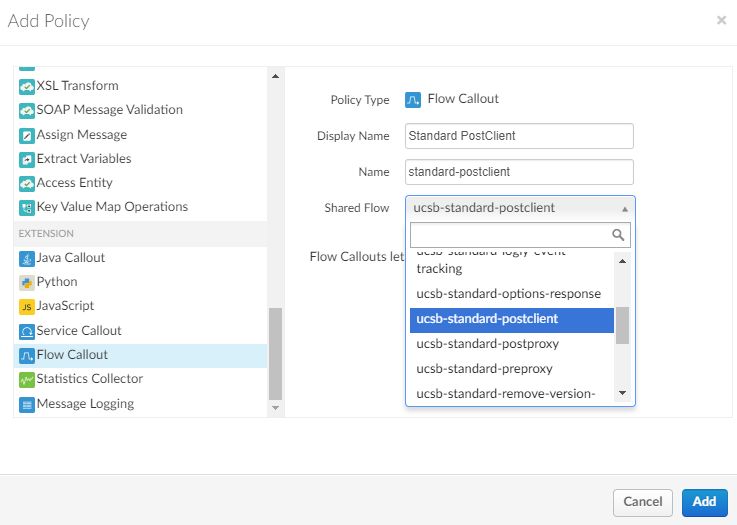Click the Extract Variables icon
The width and height of the screenshot is (737, 525).
(27, 159)
